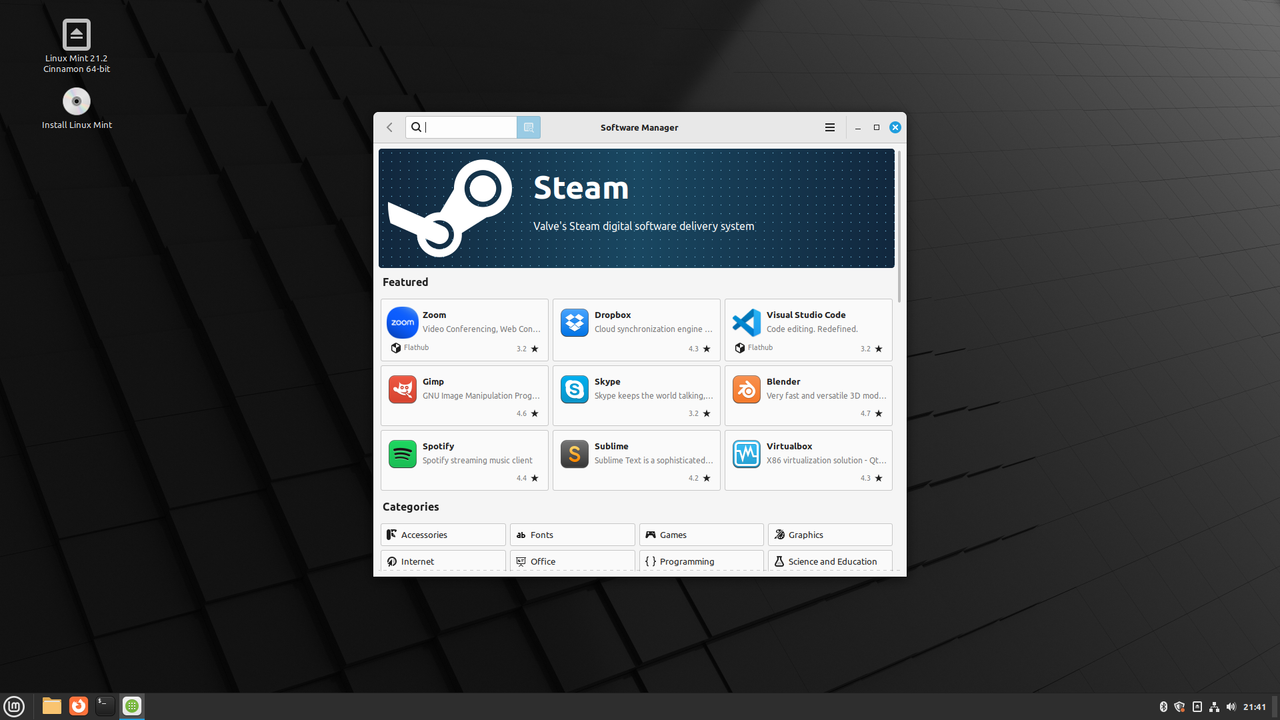This screenshot has width=1280, height=720.
Task: Click the Zoom rating star 3.2
Action: tap(534, 349)
